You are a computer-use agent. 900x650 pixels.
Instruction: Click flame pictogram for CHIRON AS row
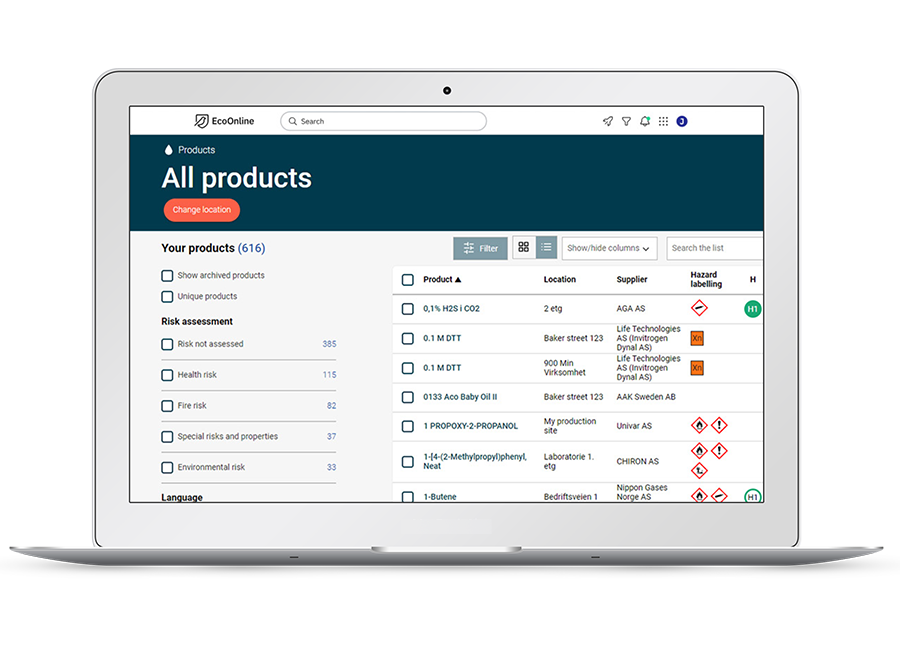699,451
